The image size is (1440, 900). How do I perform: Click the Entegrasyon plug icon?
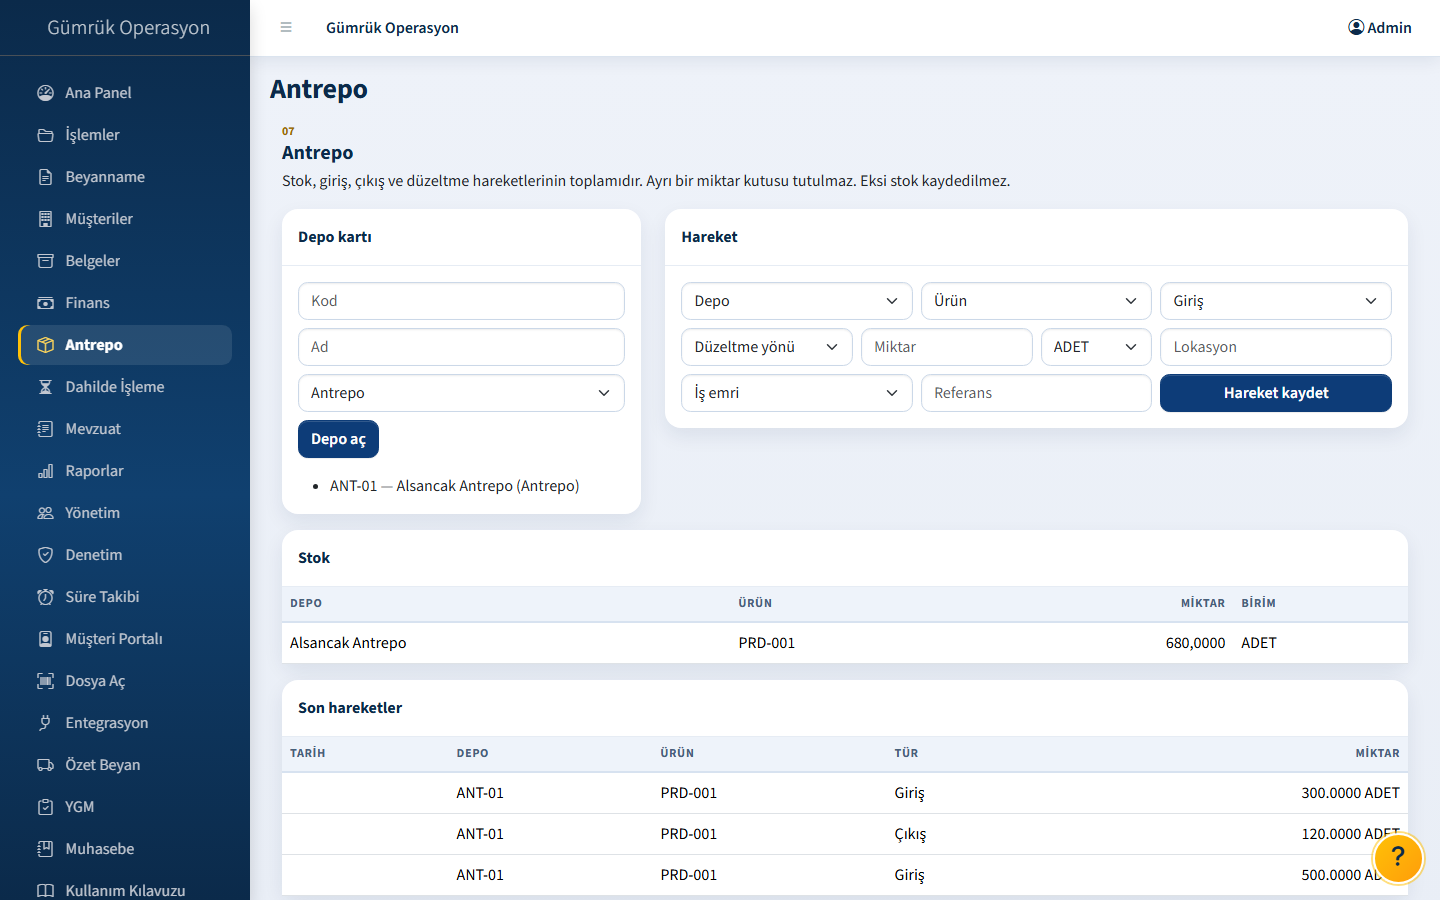[45, 723]
